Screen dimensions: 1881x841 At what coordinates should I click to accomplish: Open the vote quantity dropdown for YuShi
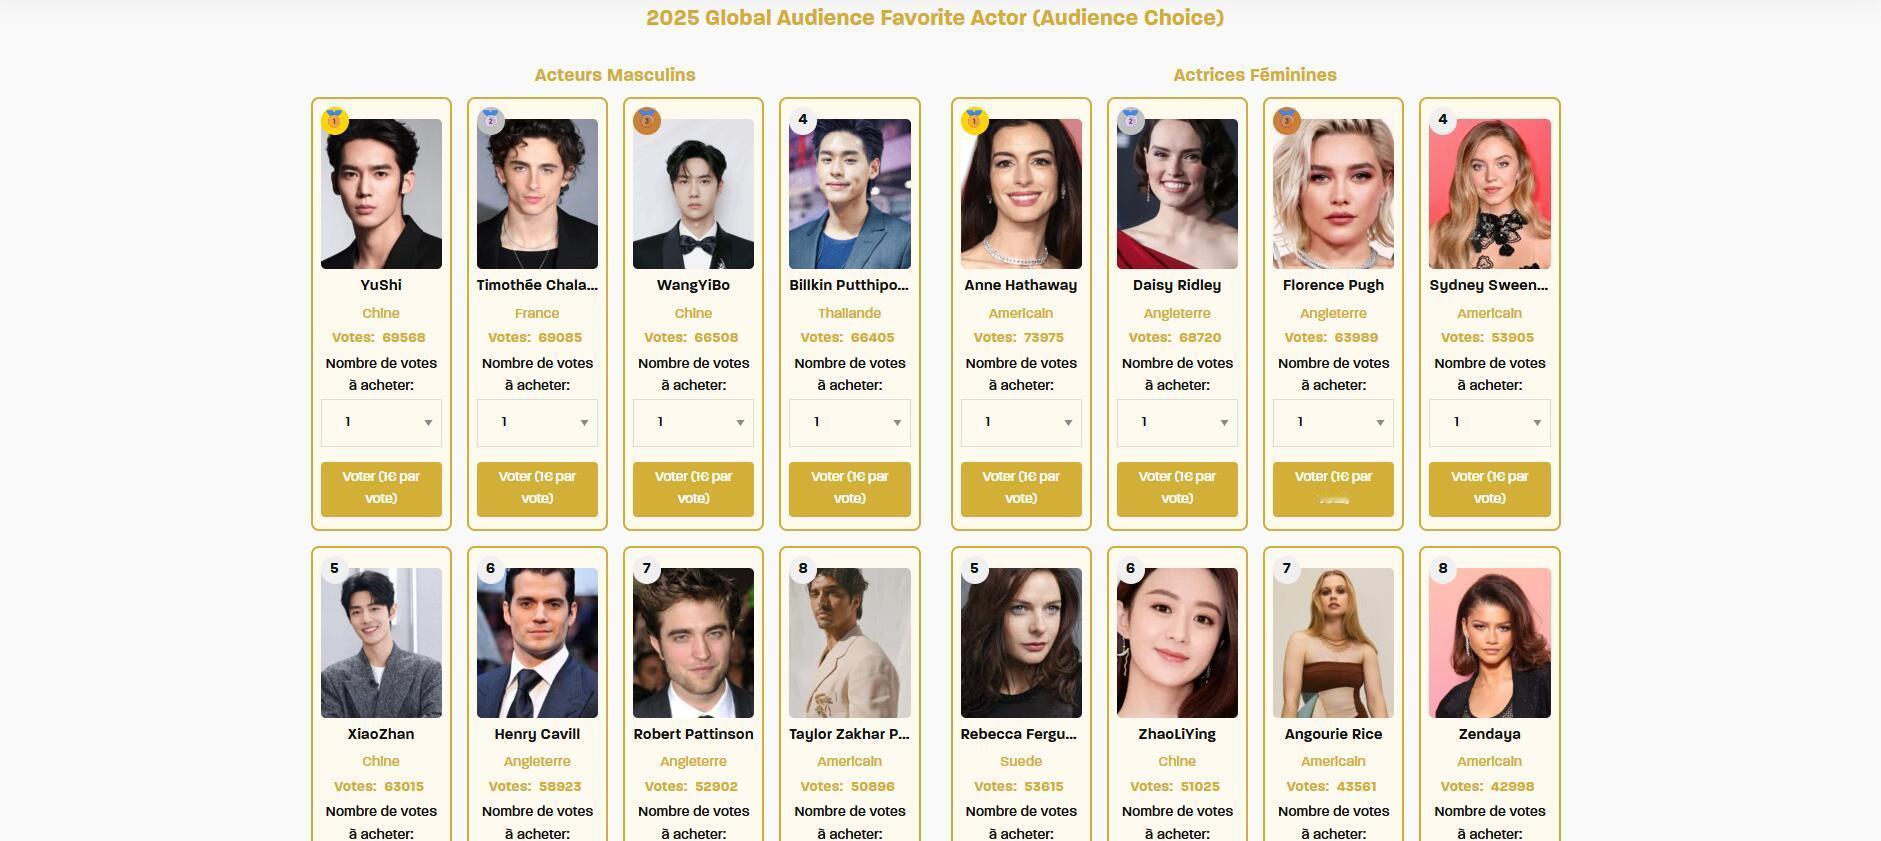(381, 423)
